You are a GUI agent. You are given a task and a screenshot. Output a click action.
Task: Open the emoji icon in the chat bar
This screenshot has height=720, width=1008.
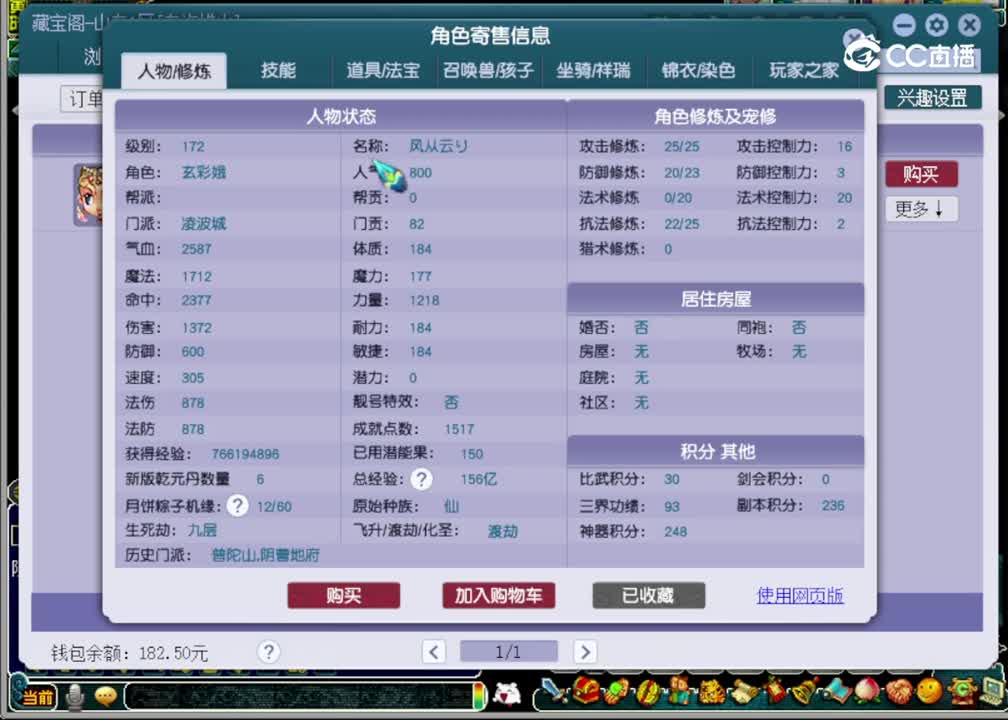(x=106, y=697)
